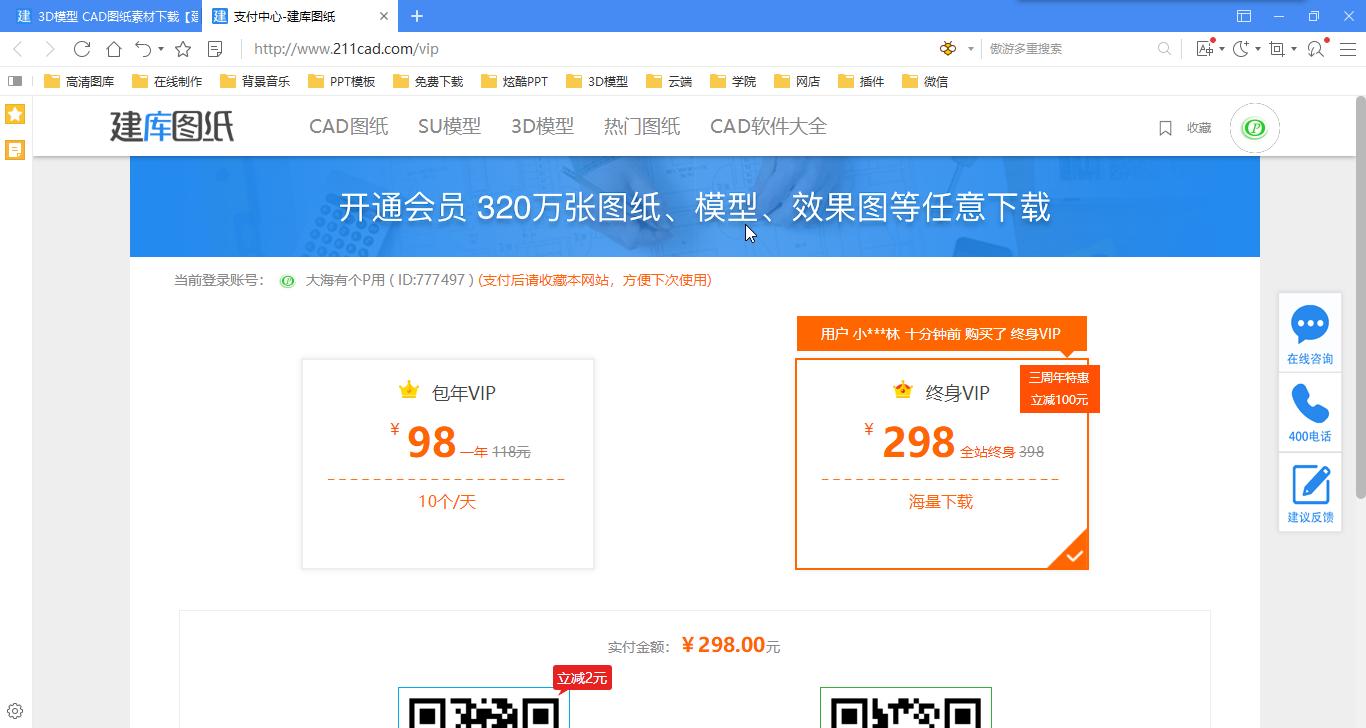This screenshot has height=728, width=1366.
Task: Click the 收藏 bookmark icon in site header
Action: pos(1165,128)
